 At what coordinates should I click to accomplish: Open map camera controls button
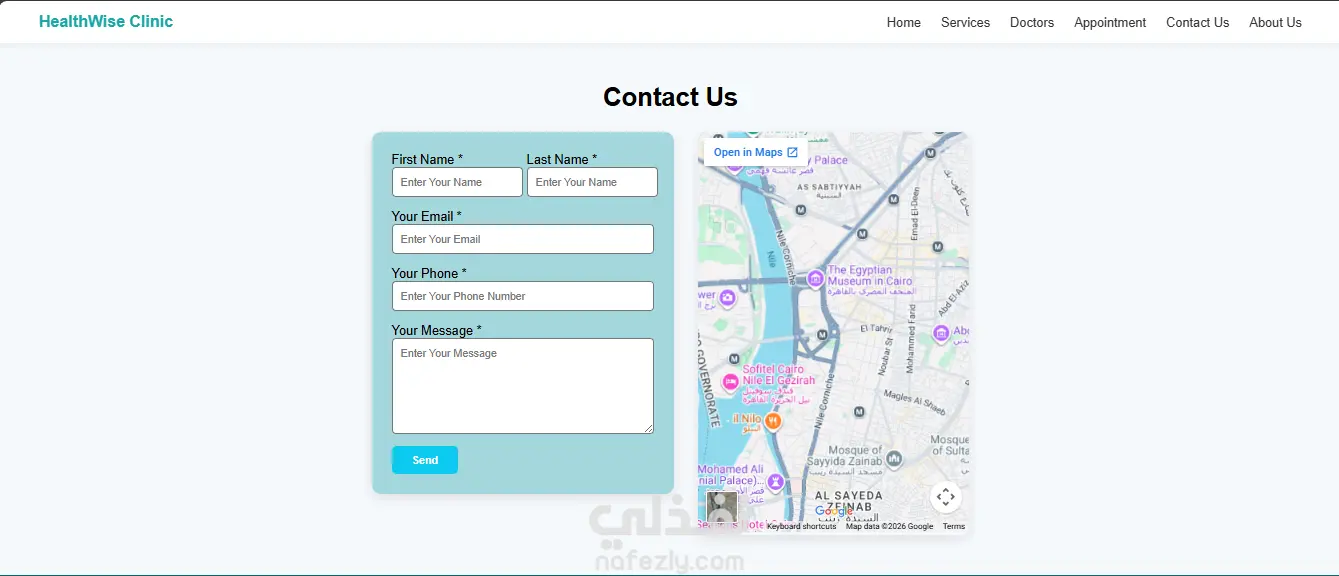click(x=946, y=497)
